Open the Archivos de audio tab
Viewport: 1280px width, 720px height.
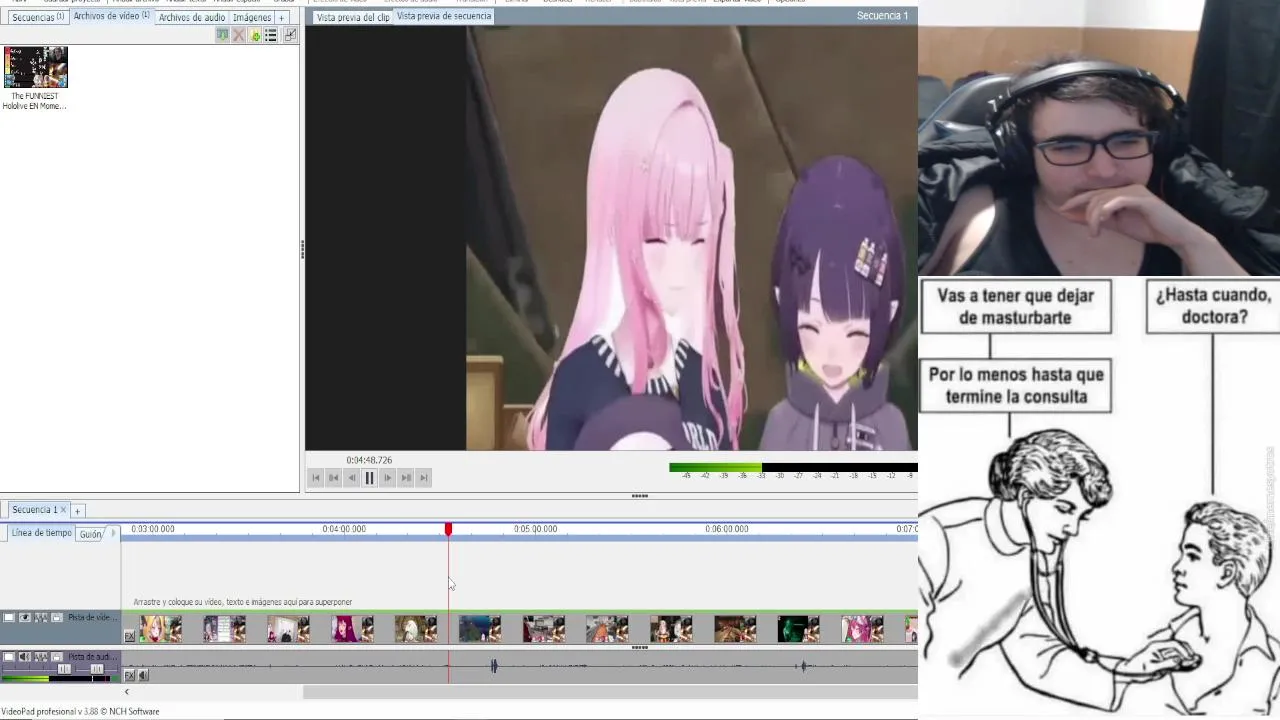point(191,17)
